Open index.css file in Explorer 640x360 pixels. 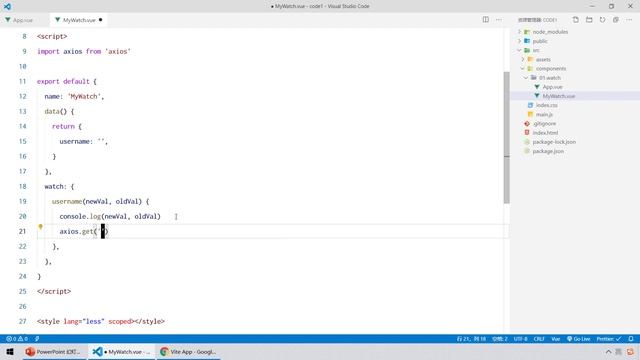[x=547, y=105]
